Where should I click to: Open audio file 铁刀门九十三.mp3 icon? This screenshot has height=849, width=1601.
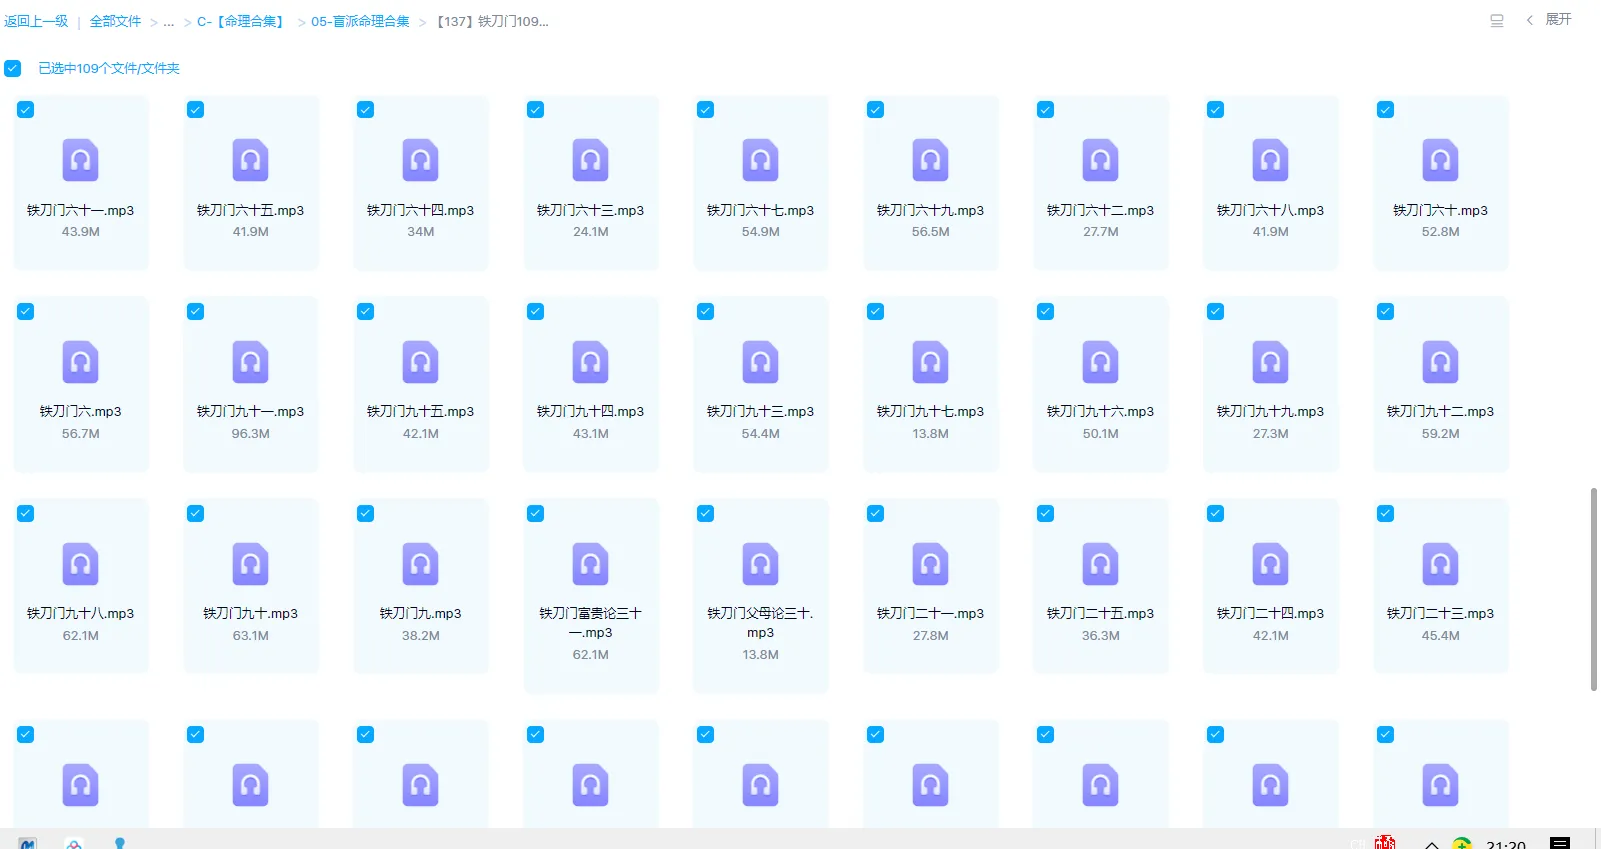[x=761, y=362]
